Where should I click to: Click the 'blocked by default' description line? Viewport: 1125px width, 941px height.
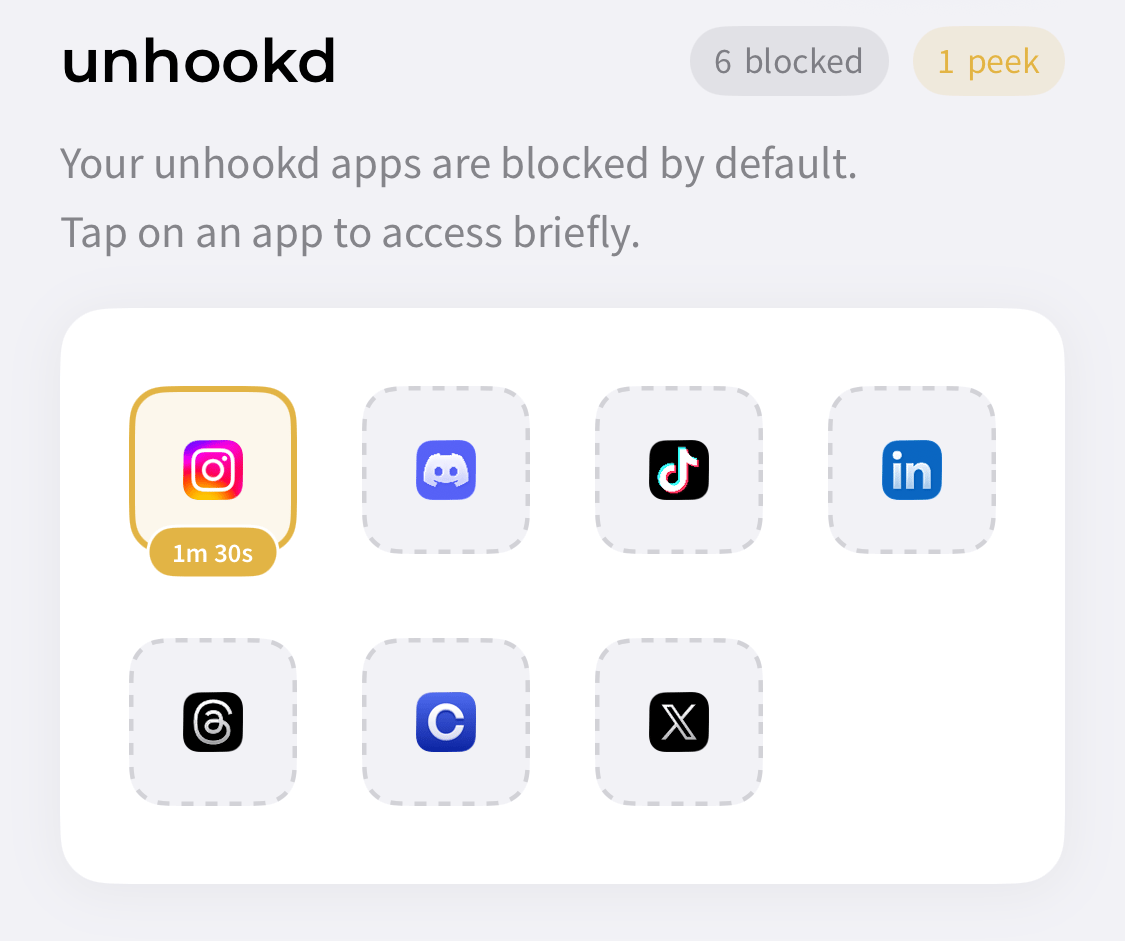click(x=458, y=164)
